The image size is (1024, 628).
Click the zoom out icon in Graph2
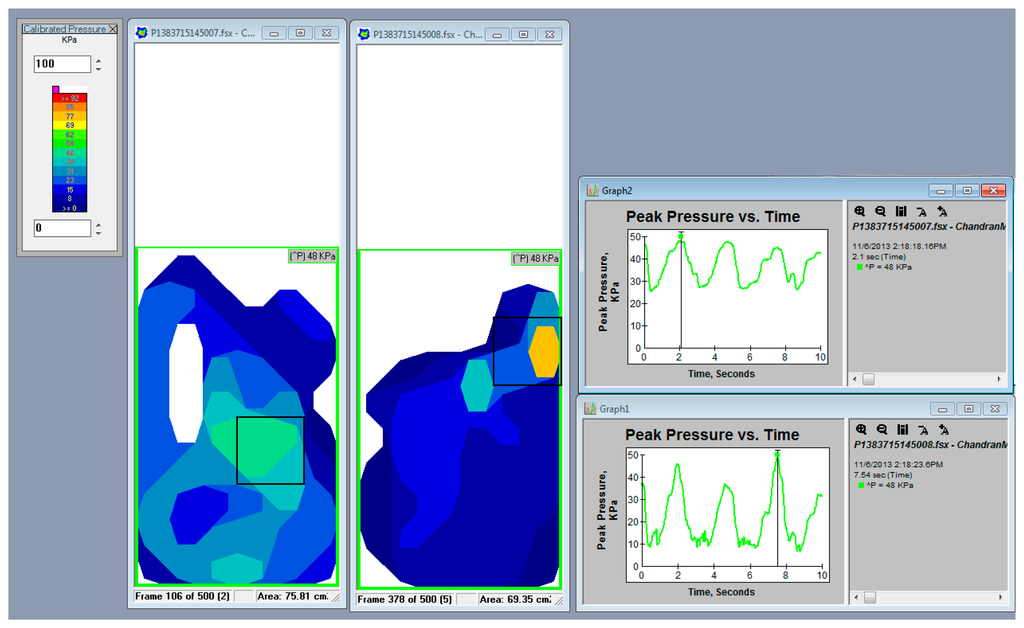pyautogui.click(x=880, y=211)
